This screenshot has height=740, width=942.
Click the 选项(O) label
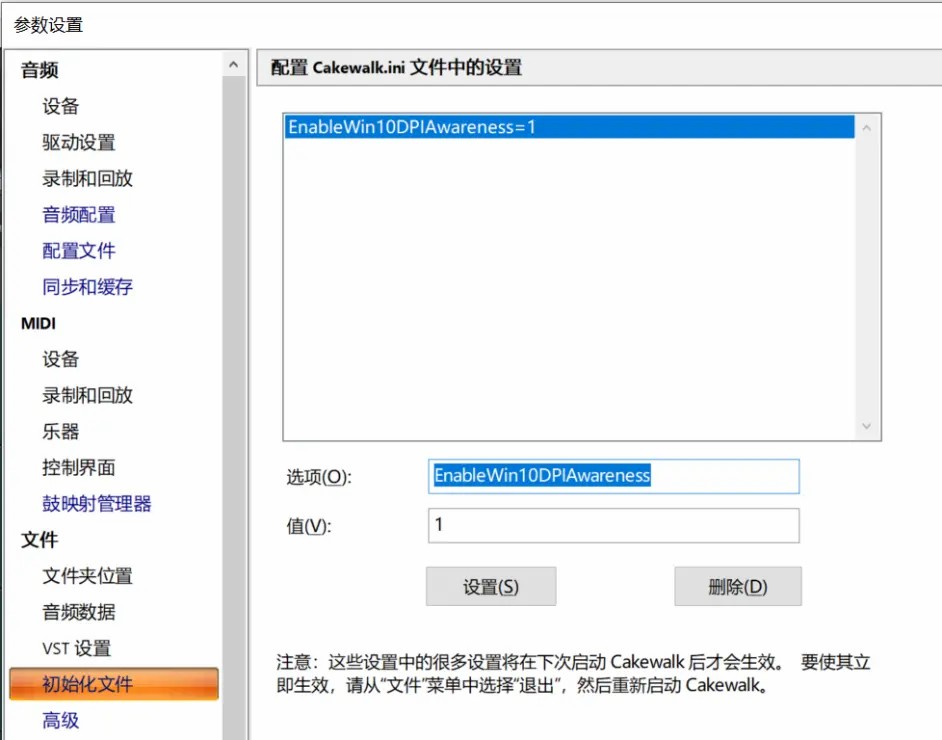pos(319,477)
